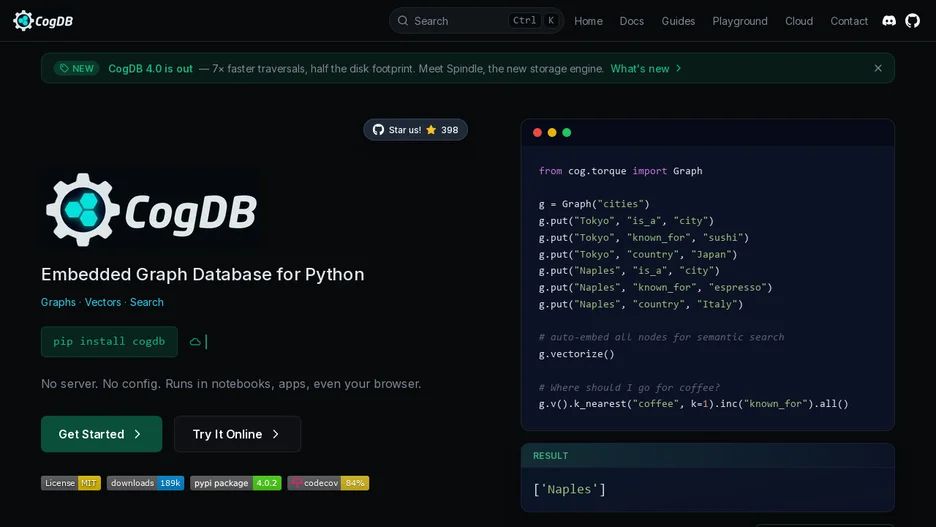The width and height of the screenshot is (936, 527).
Task: Click the Ctrl K shortcut hint
Action: (534, 21)
